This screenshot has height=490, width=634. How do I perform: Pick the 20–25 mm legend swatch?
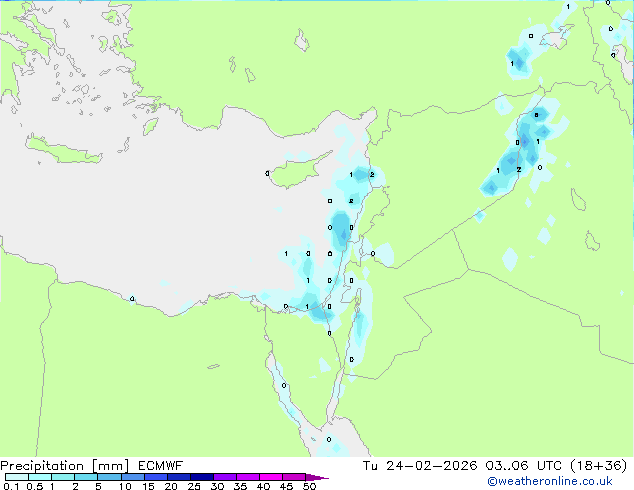tap(179, 477)
